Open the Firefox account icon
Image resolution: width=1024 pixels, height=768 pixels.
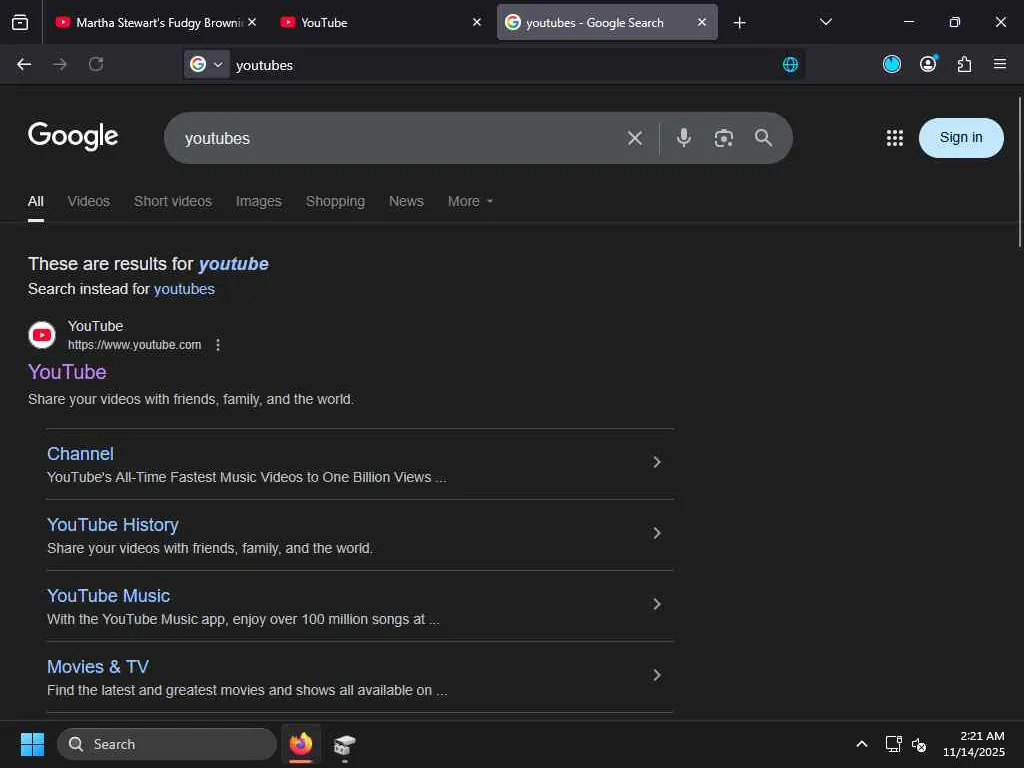pos(928,64)
